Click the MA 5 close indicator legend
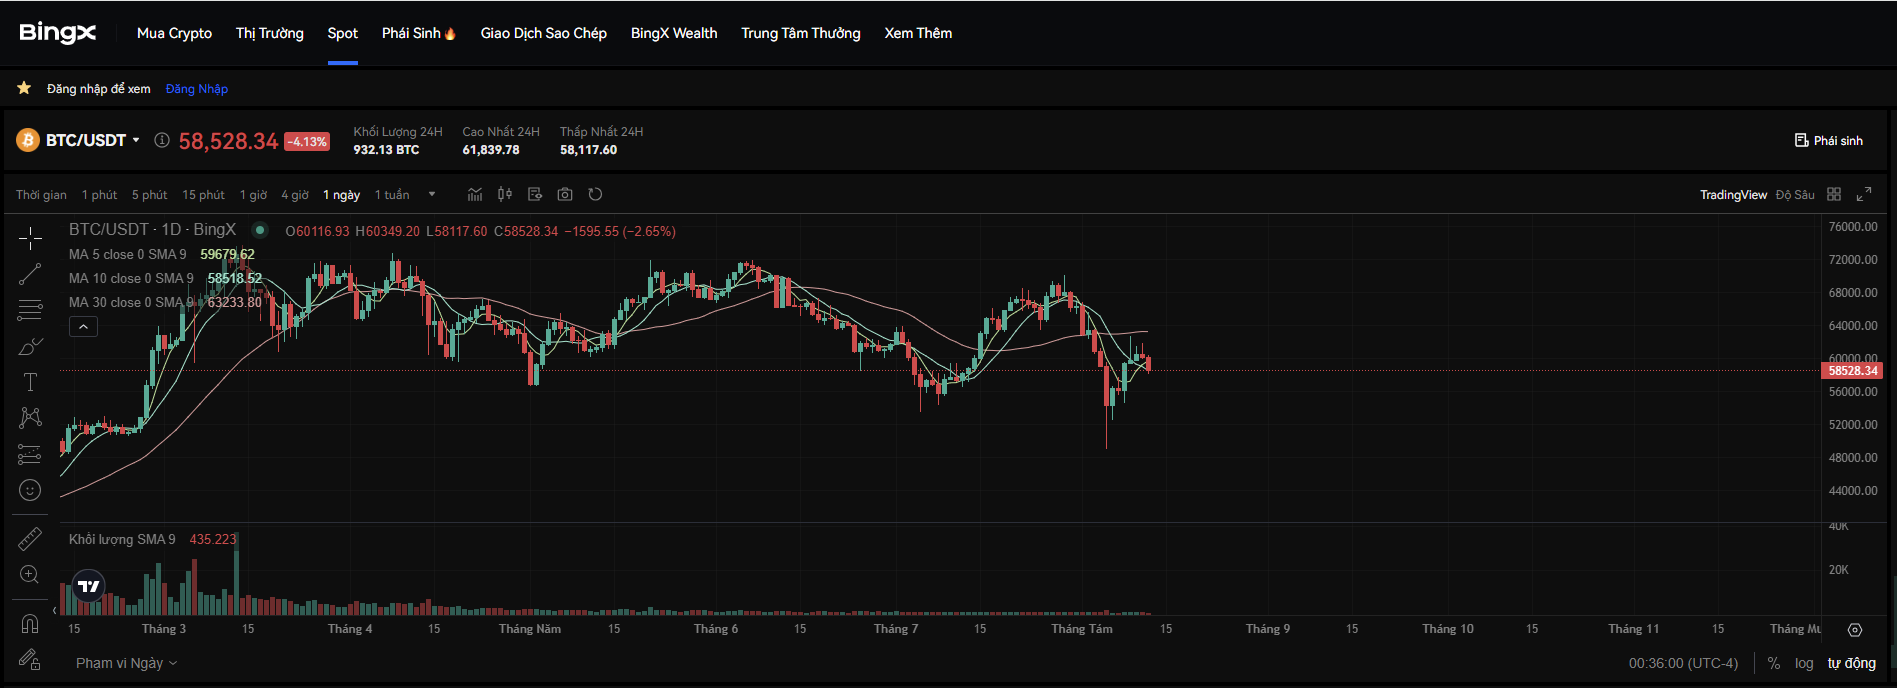 pyautogui.click(x=127, y=254)
